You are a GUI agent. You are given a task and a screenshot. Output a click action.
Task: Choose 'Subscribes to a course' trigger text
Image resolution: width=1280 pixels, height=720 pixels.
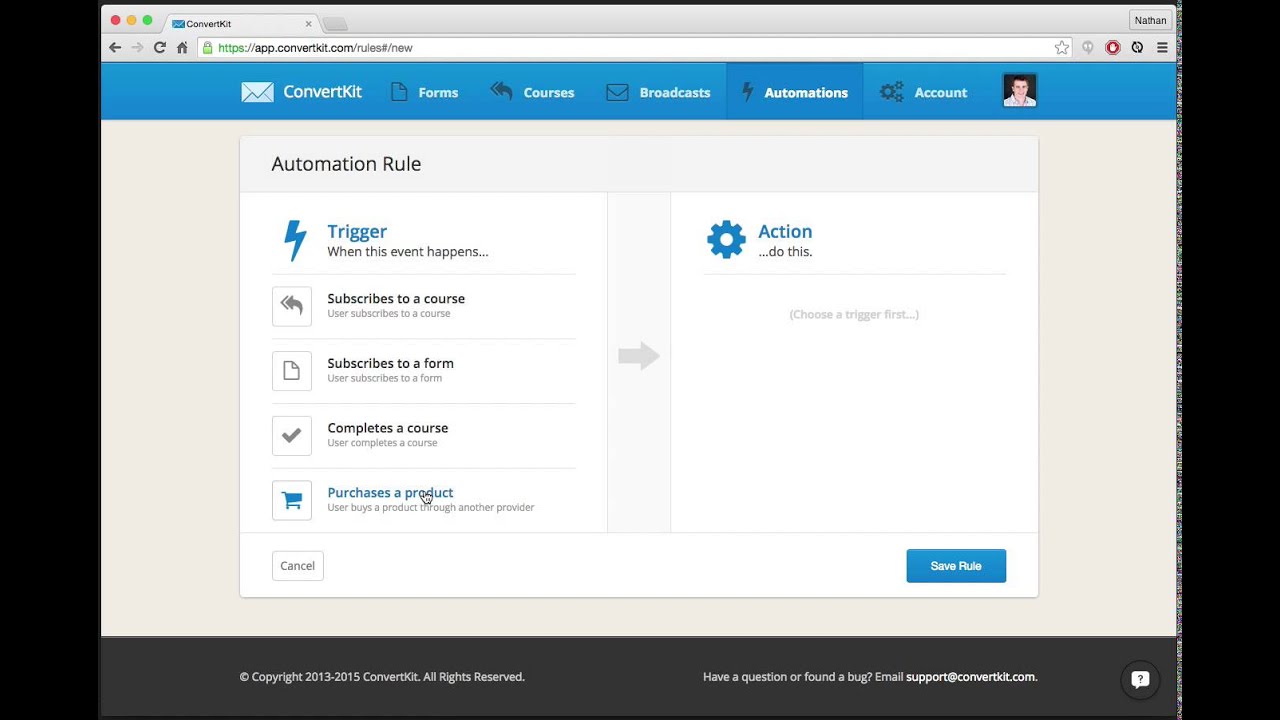pyautogui.click(x=396, y=298)
